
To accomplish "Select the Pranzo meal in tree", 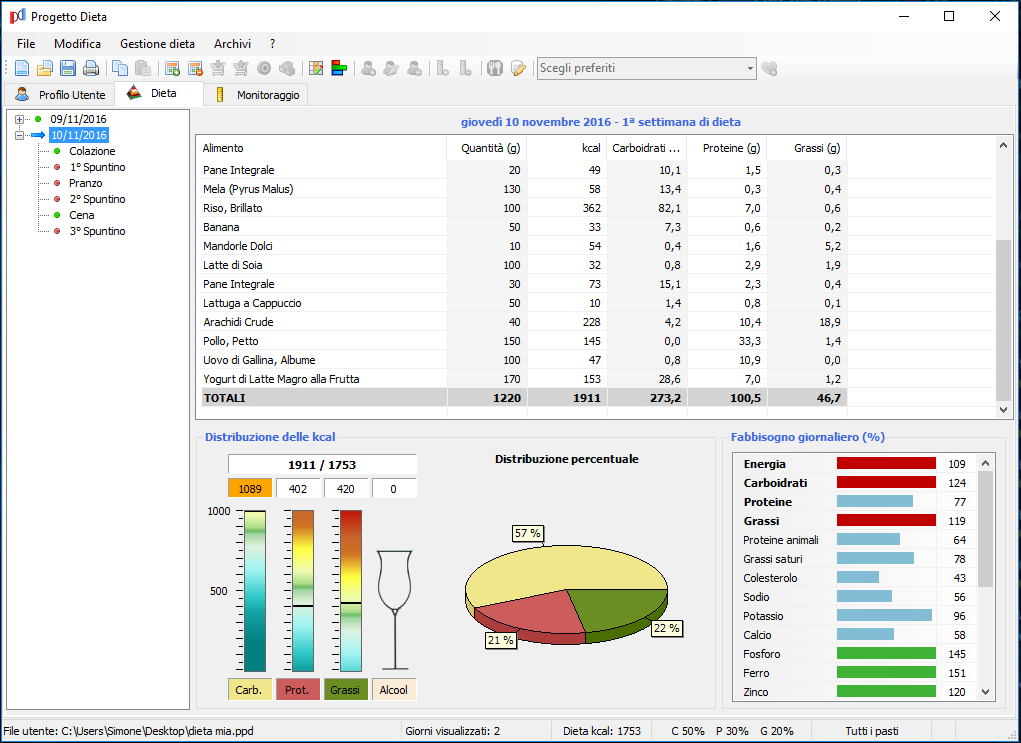I will [x=86, y=183].
